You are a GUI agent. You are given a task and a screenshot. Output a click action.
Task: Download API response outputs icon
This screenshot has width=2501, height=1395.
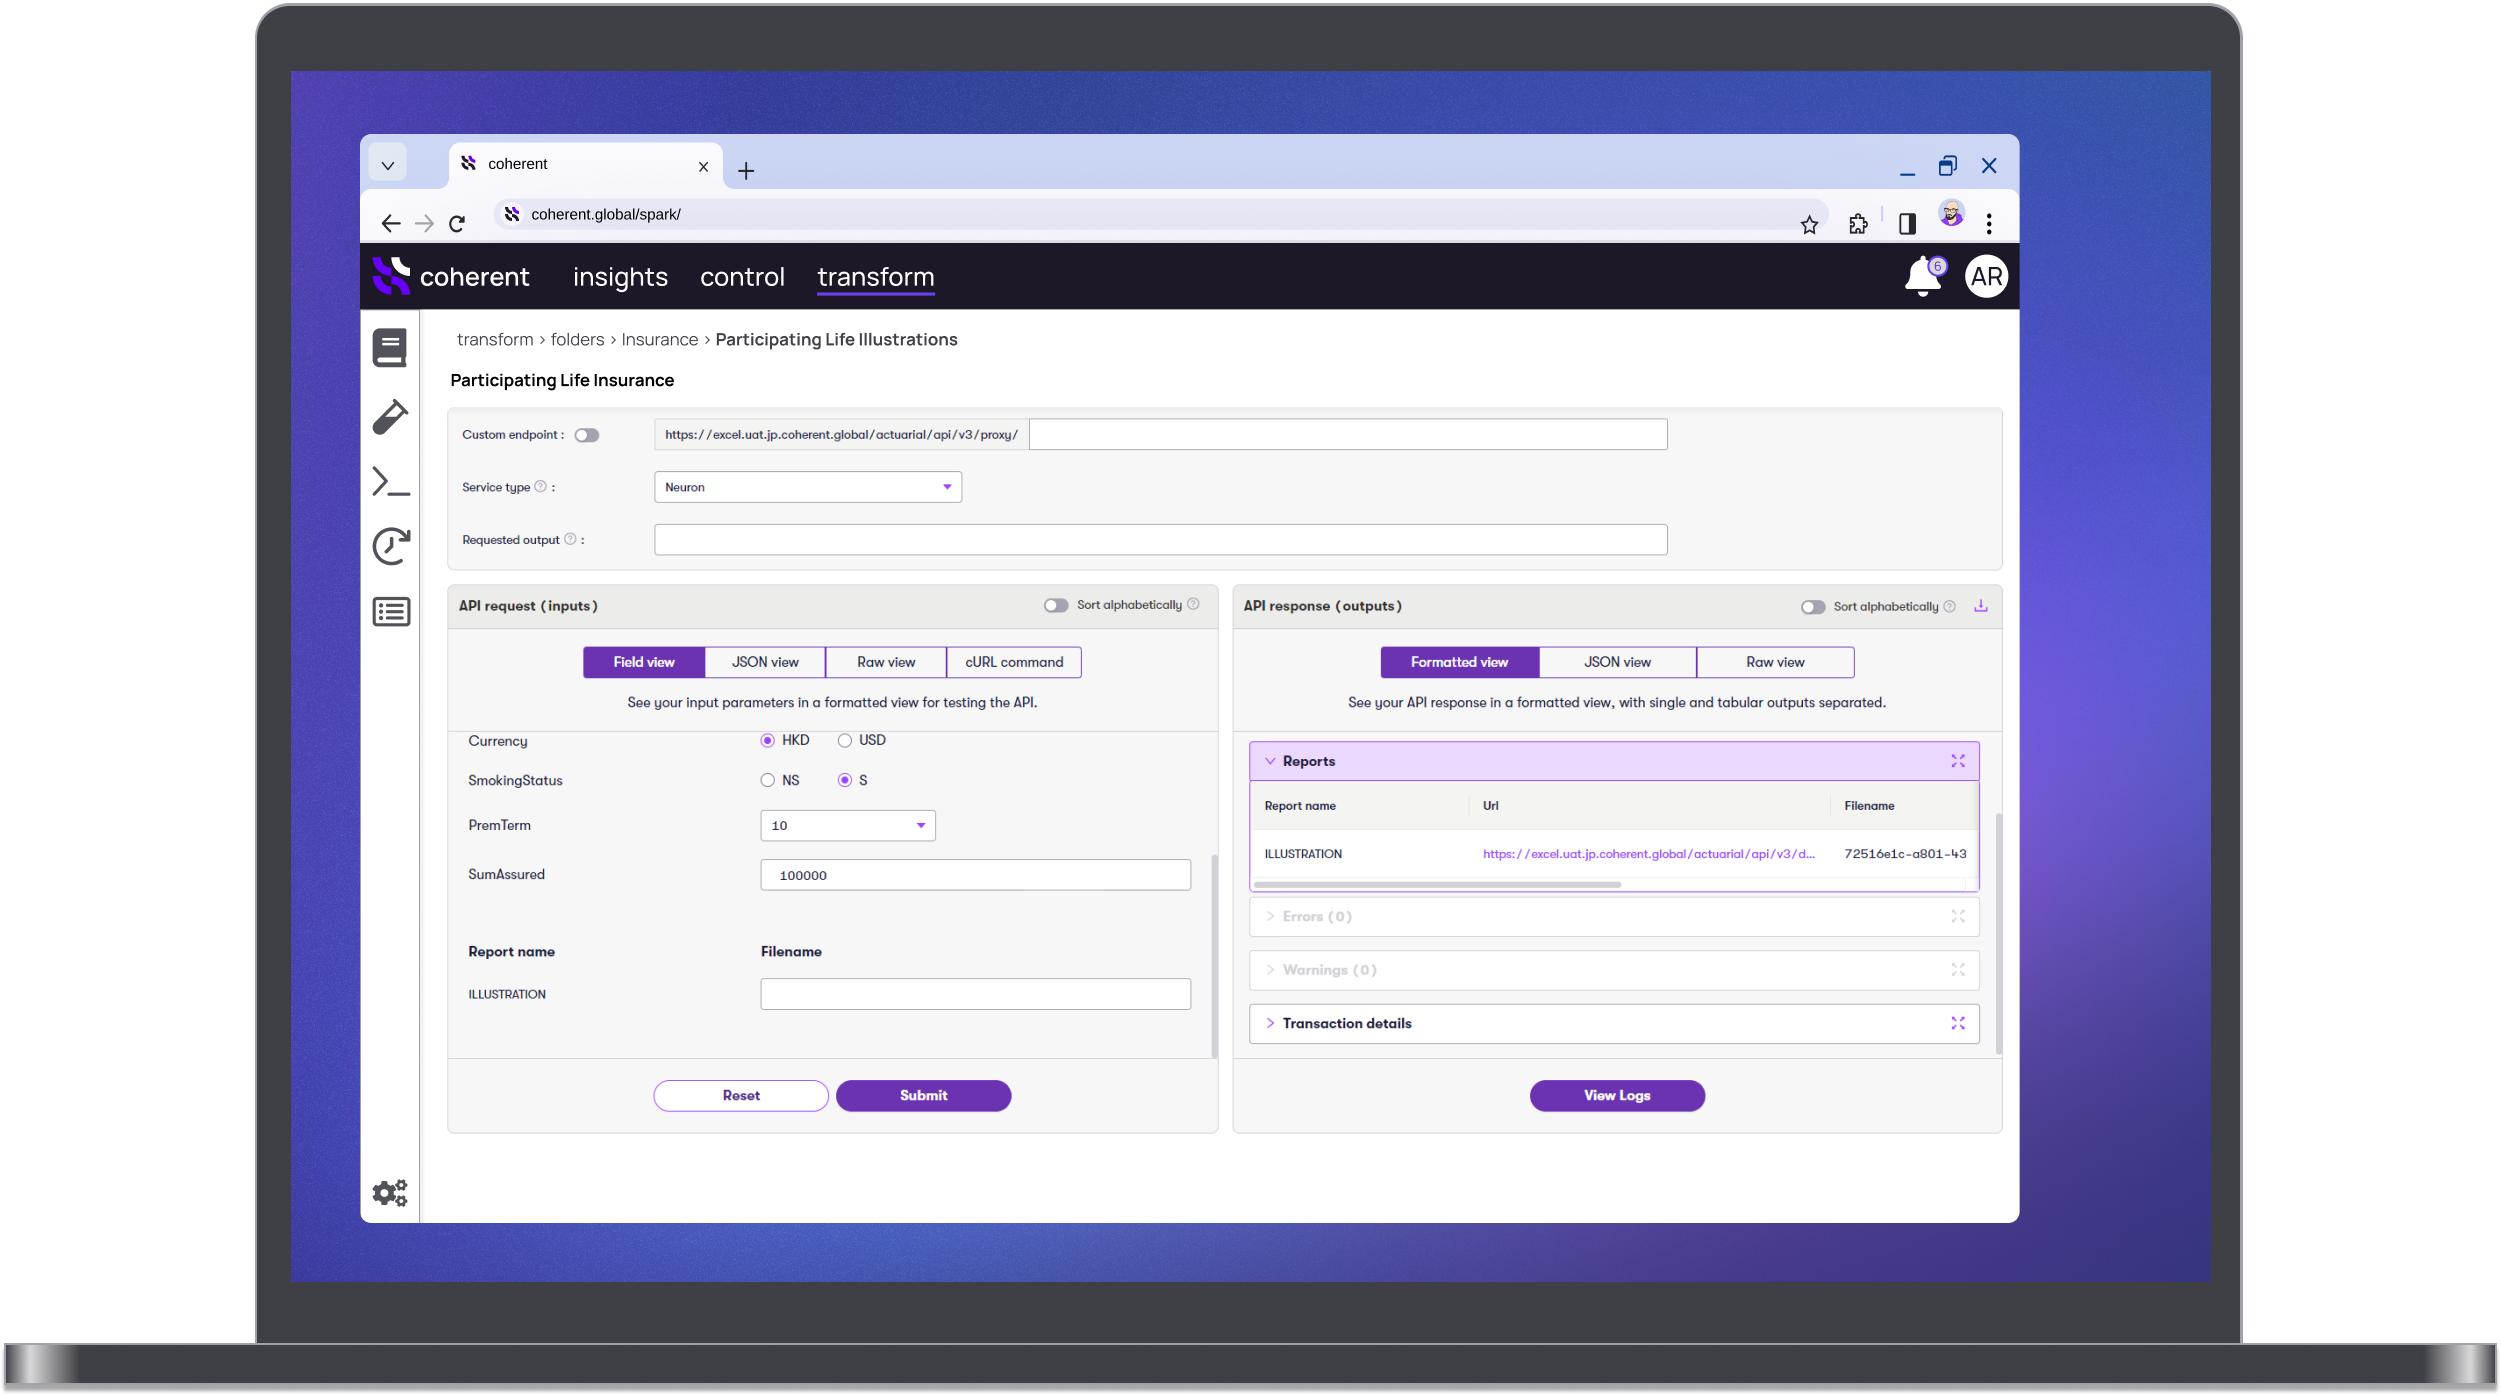[x=1980, y=606]
